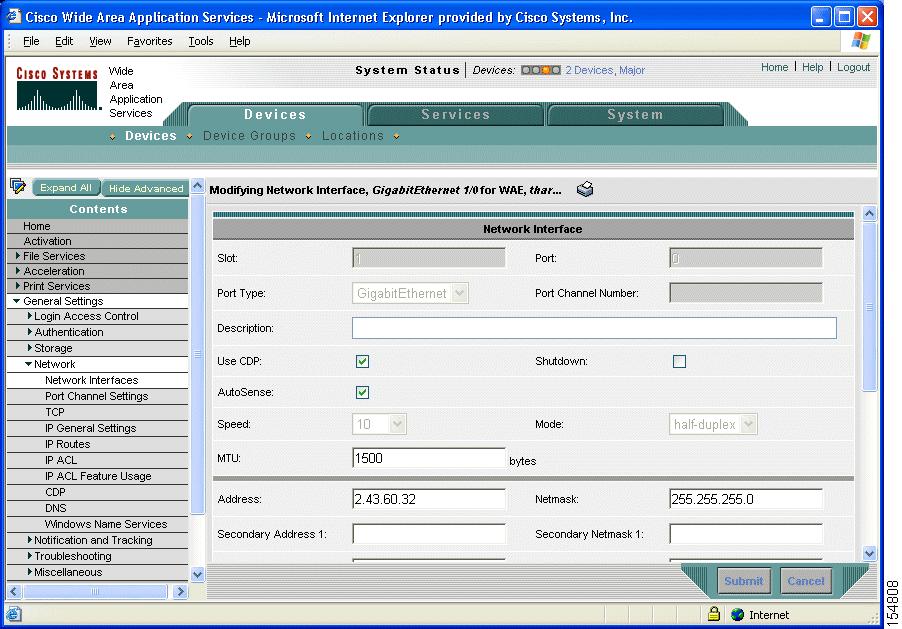902x629 pixels.
Task: Expand Notification and Tracking arrow
Action: click(29, 540)
